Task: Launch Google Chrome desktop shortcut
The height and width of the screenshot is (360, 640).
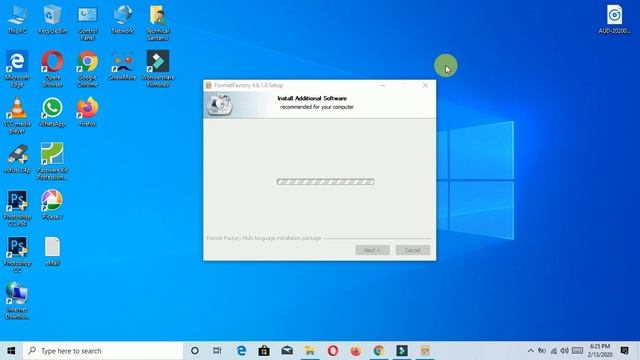Action: click(x=87, y=69)
